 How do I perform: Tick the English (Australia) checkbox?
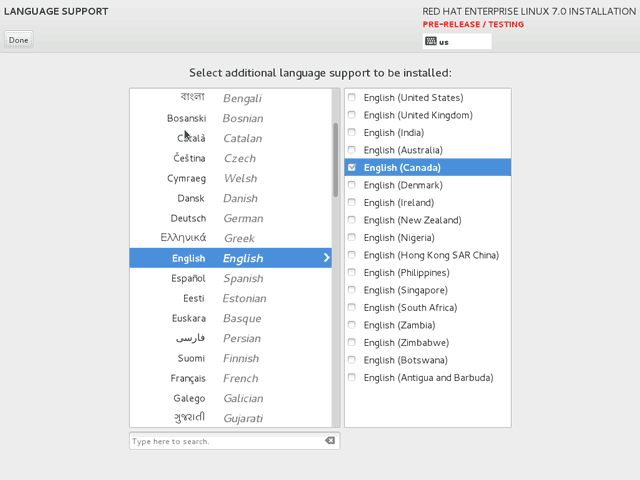351,150
